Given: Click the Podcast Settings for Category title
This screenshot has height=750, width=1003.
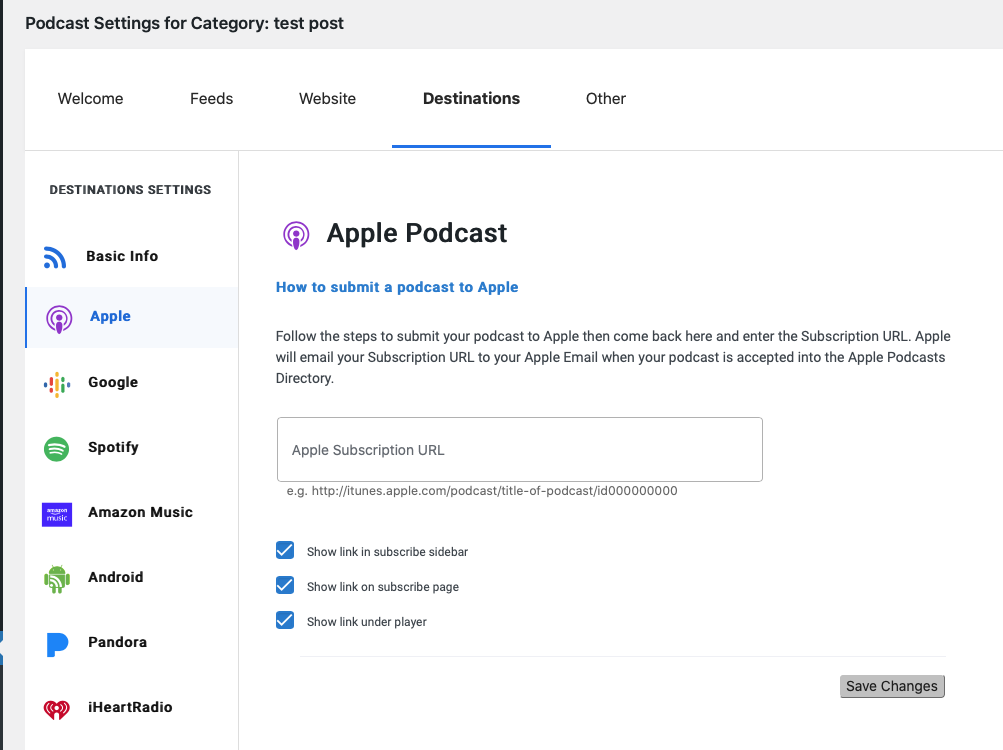Looking at the screenshot, I should (x=184, y=24).
